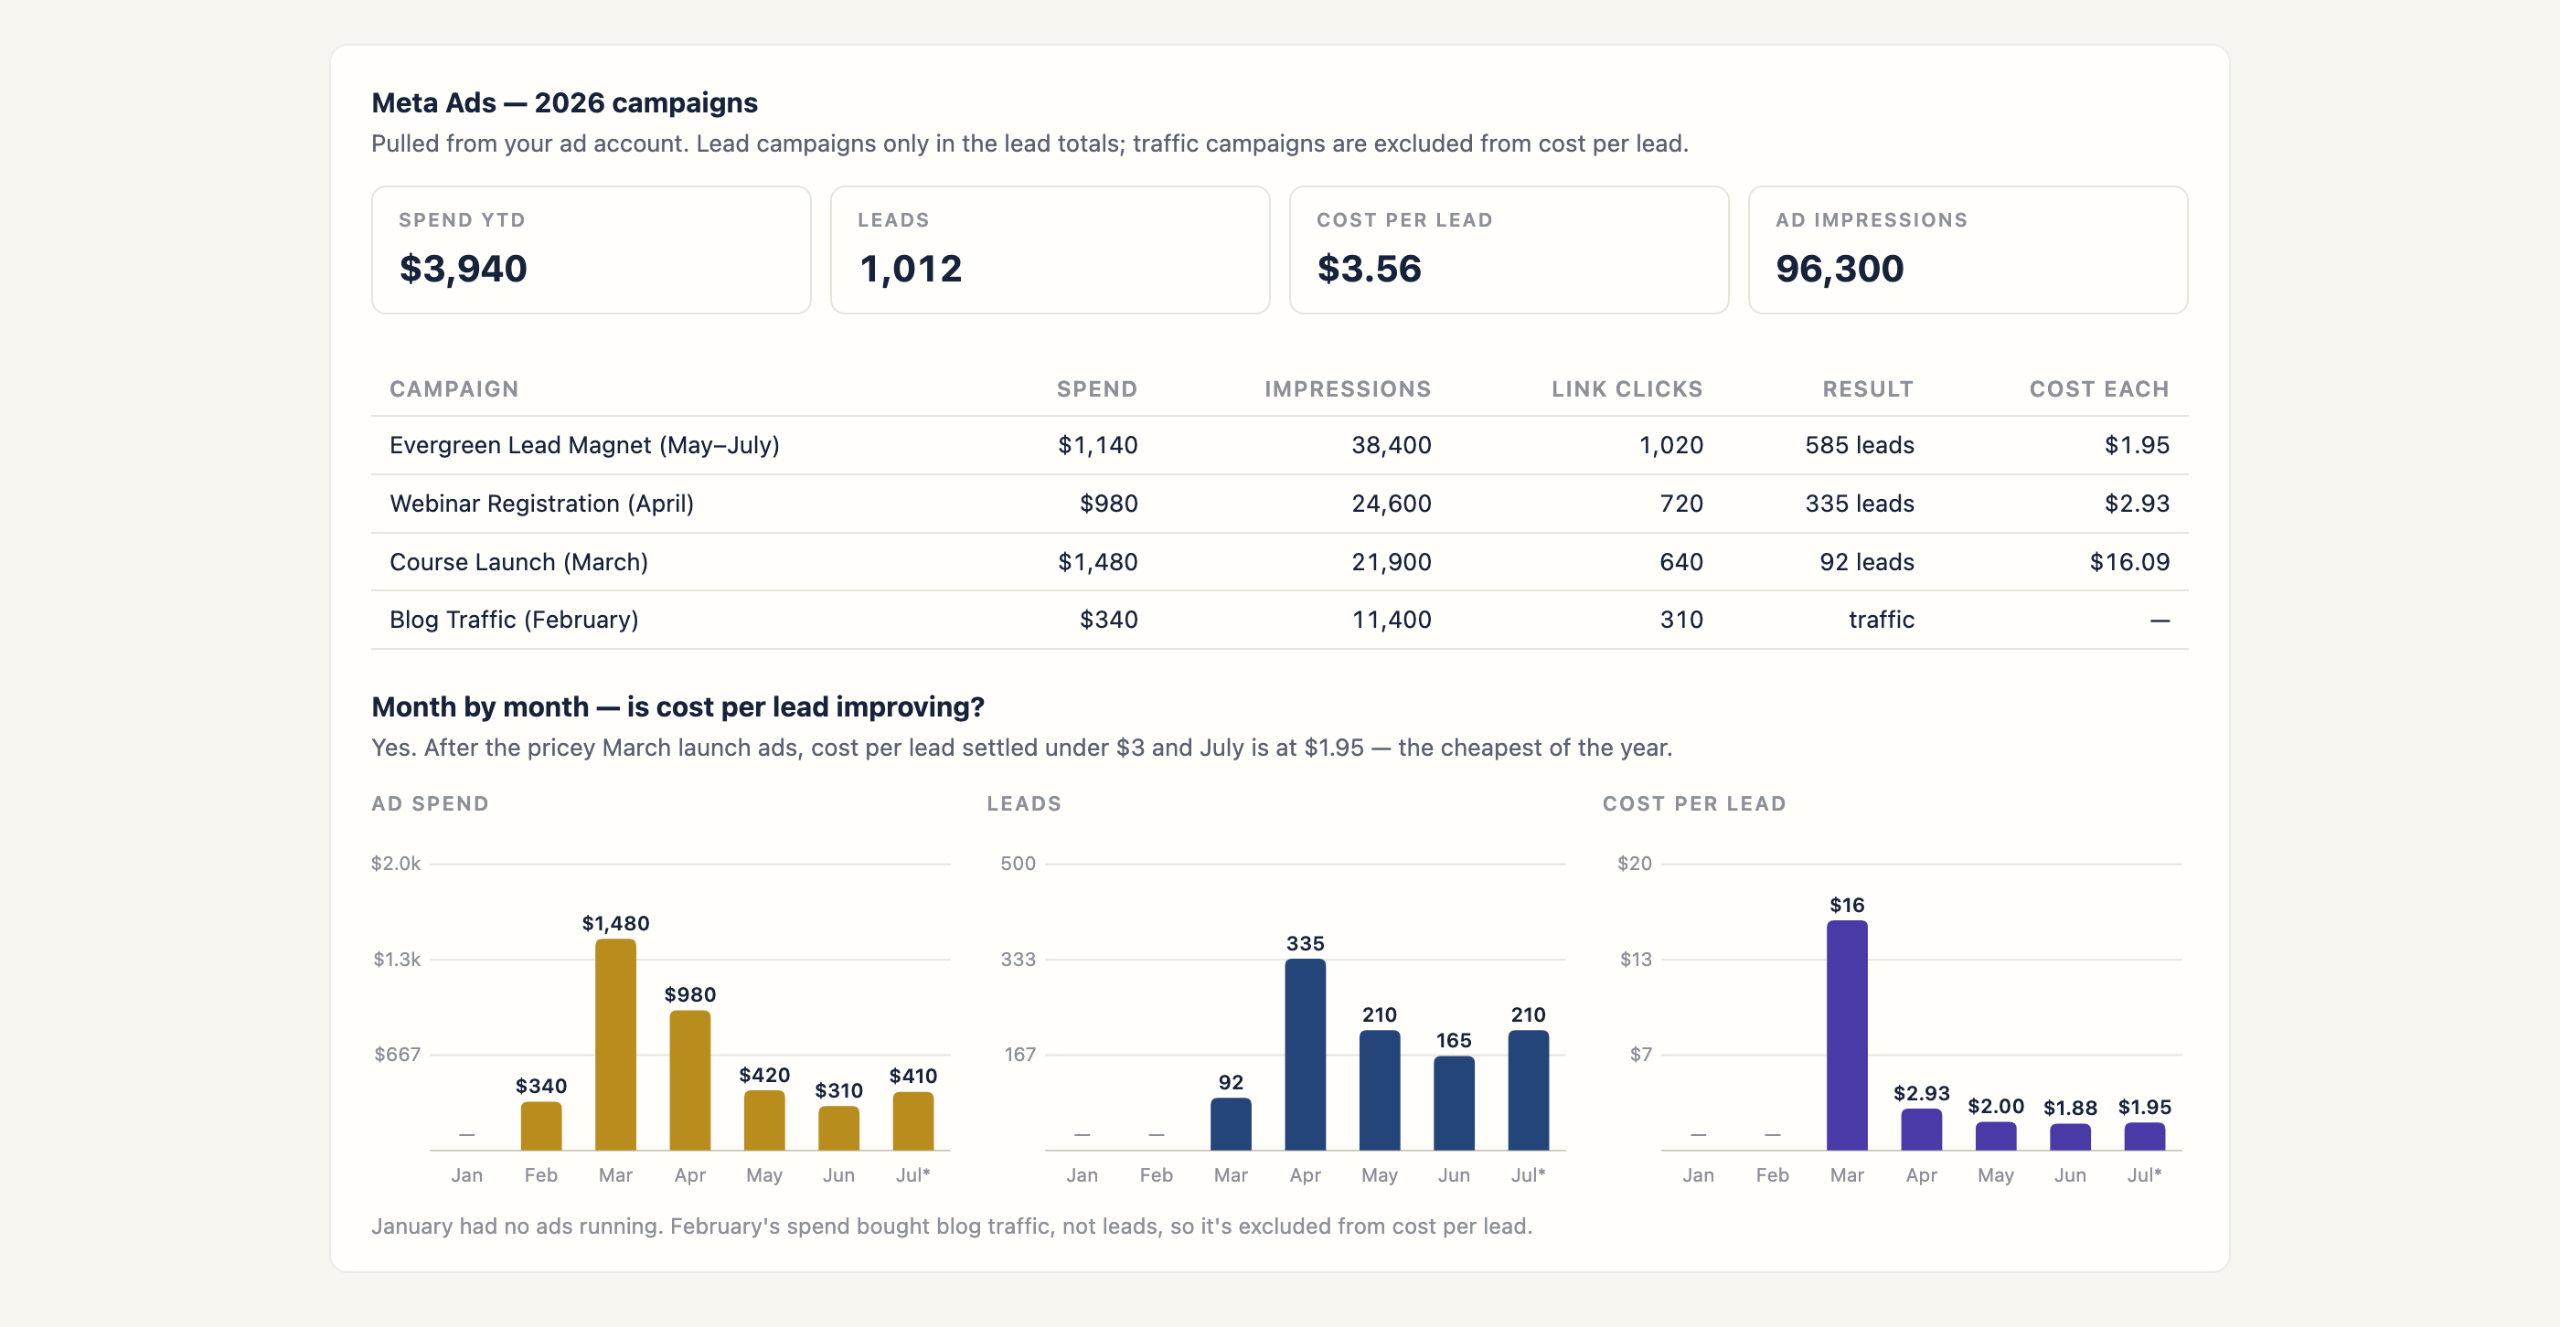Click the April $2.93 bar in Cost Per Lead chart

click(x=1921, y=1130)
